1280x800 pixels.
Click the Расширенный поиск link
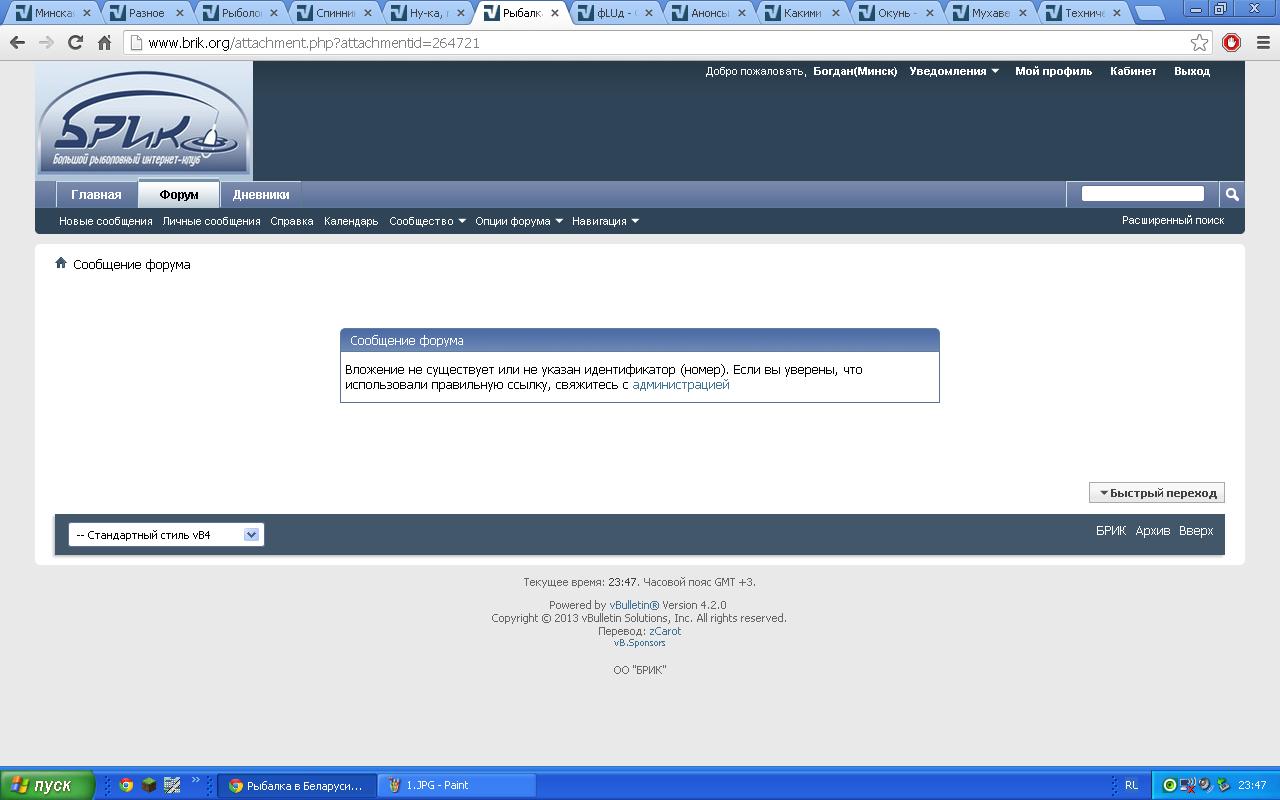click(x=1172, y=220)
